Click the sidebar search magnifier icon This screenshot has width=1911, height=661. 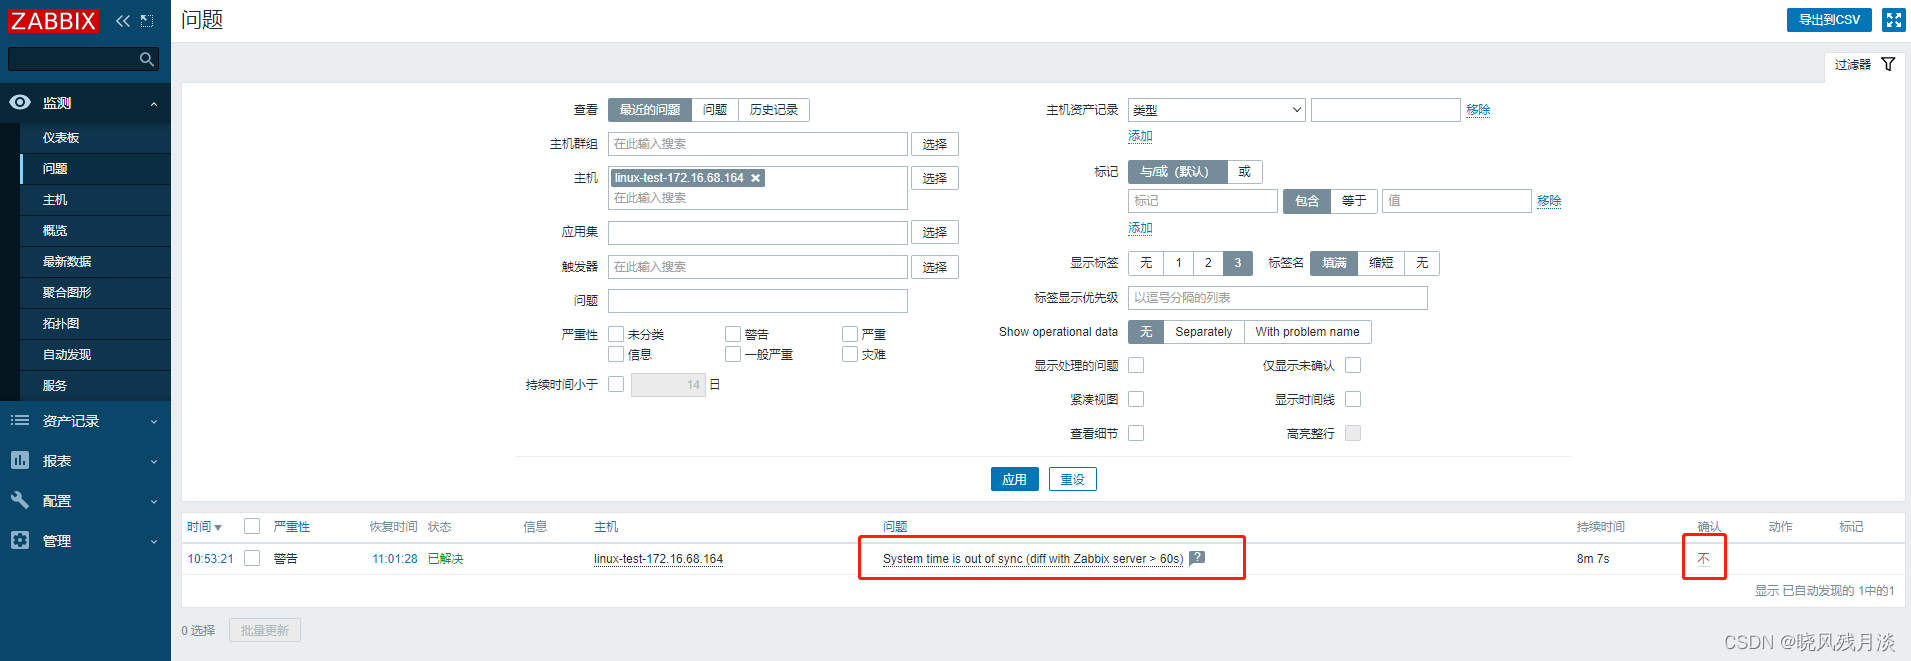147,60
